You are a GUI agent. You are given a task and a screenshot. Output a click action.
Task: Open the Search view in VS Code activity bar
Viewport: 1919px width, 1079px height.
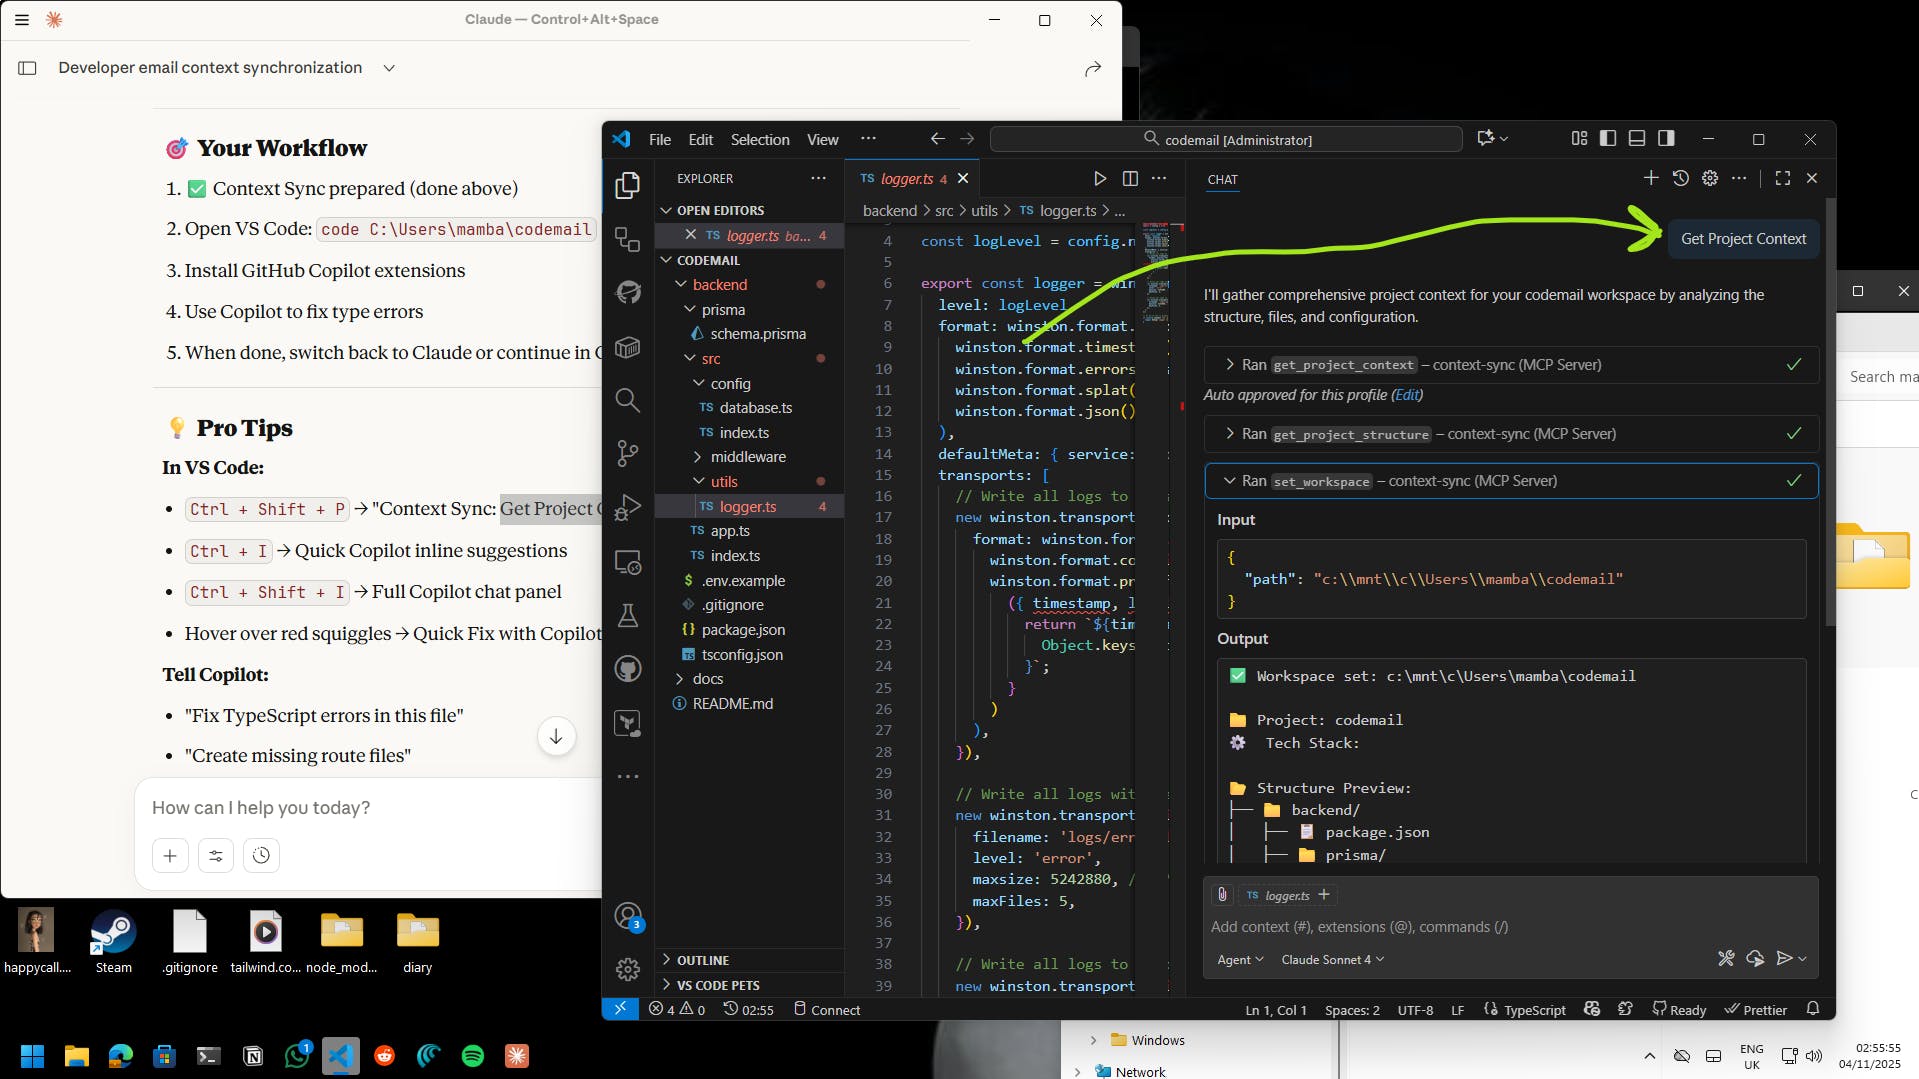(x=627, y=400)
